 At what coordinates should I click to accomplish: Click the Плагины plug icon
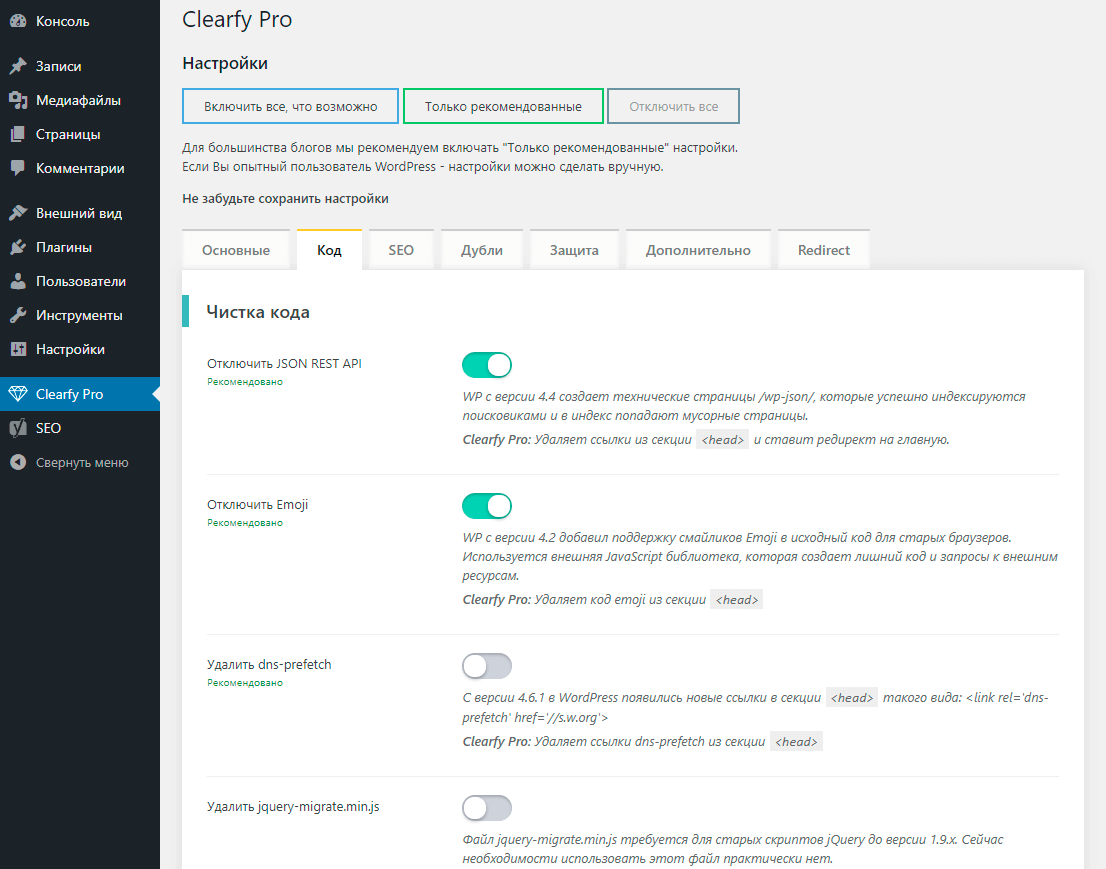pyautogui.click(x=18, y=247)
